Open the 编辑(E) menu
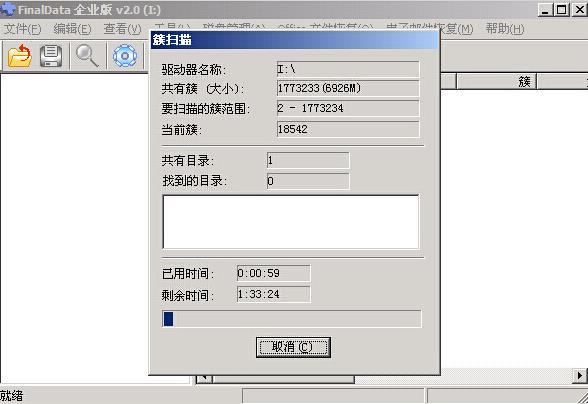The image size is (588, 404). coord(72,29)
